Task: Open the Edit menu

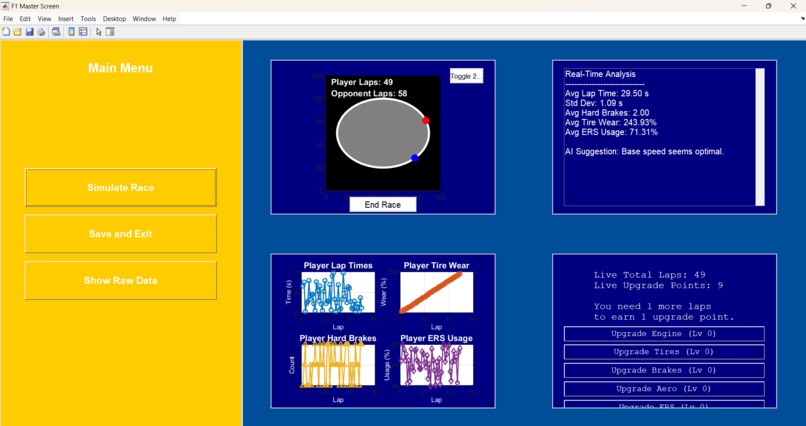Action: coord(25,18)
